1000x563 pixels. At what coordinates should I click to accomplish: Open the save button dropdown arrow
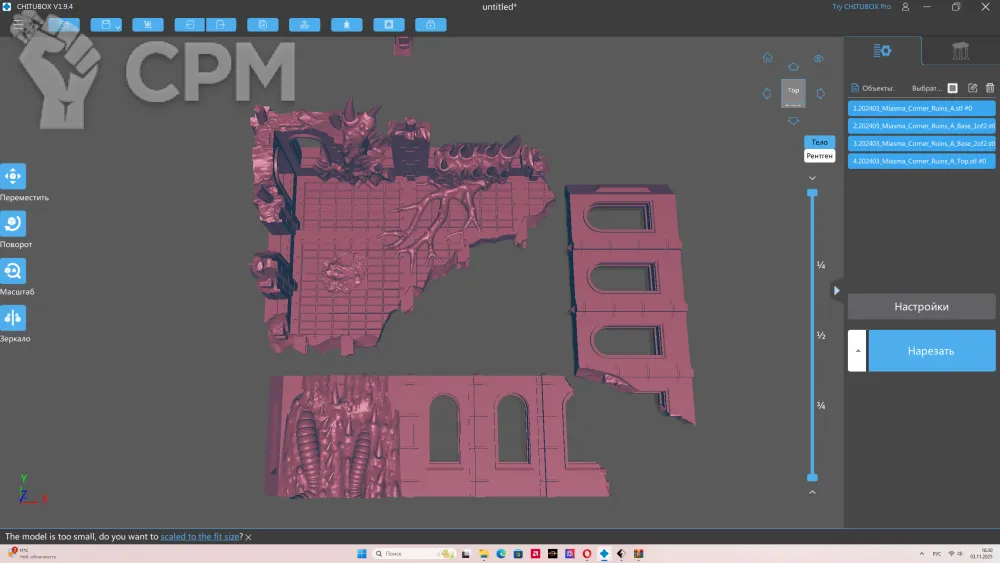coord(118,26)
